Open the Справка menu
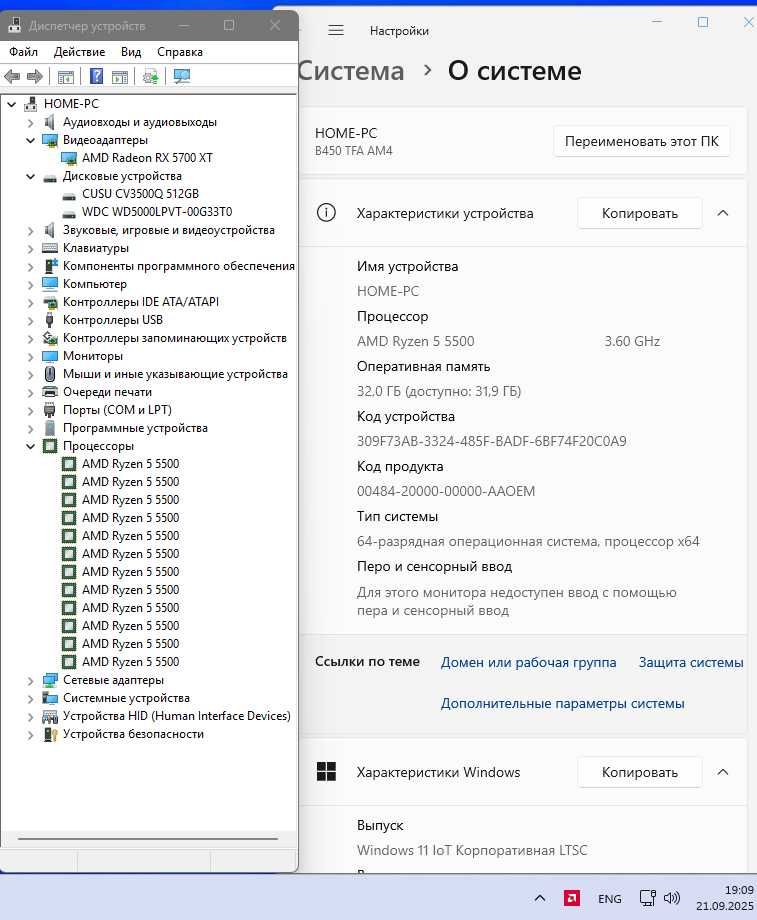 (180, 52)
